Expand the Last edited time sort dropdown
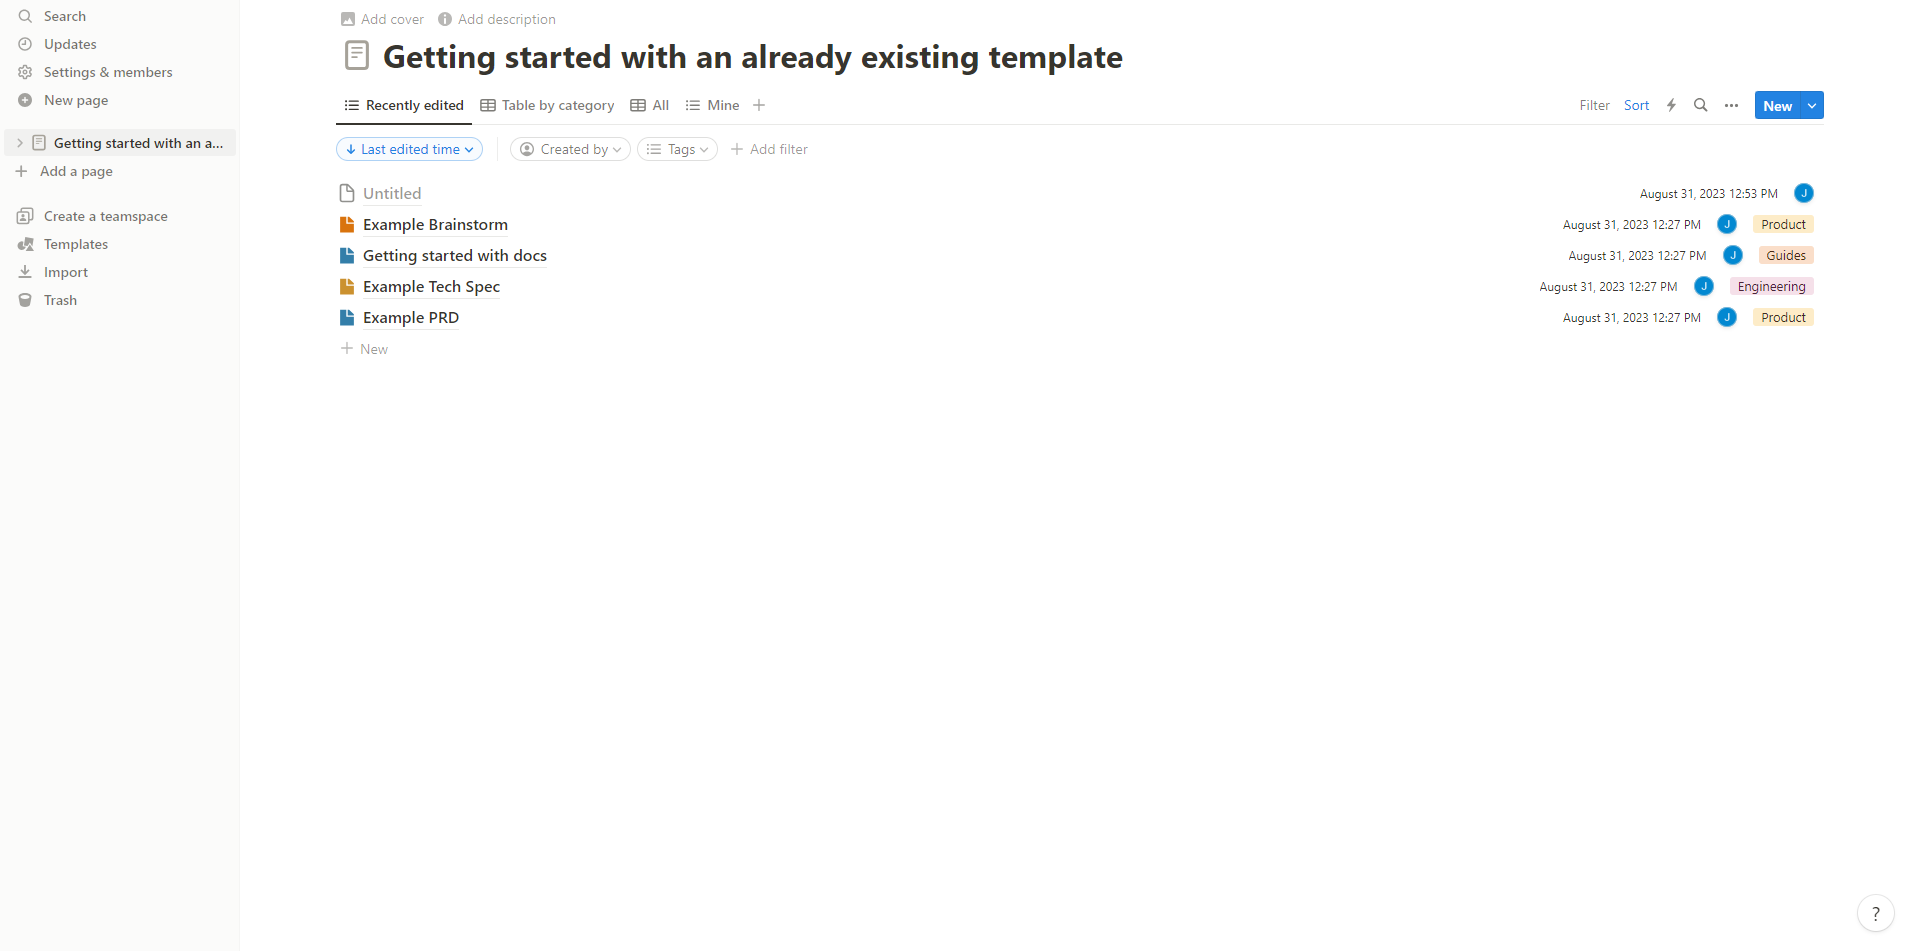This screenshot has height=951, width=1920. [409, 149]
